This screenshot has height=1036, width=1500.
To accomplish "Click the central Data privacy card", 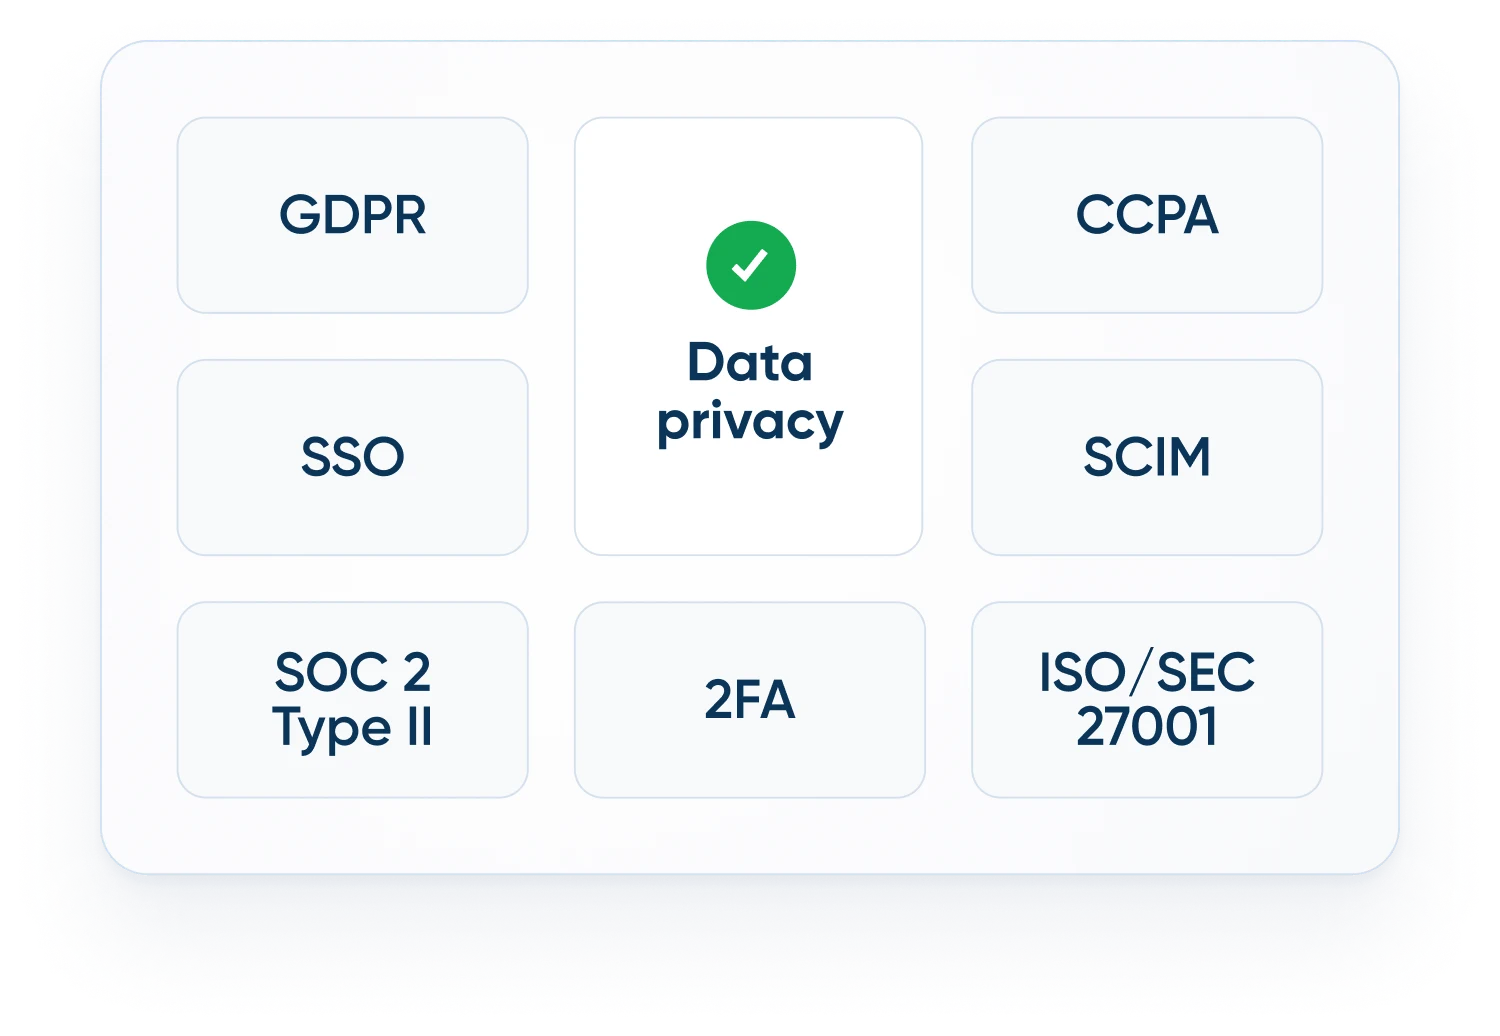I will coord(749,336).
